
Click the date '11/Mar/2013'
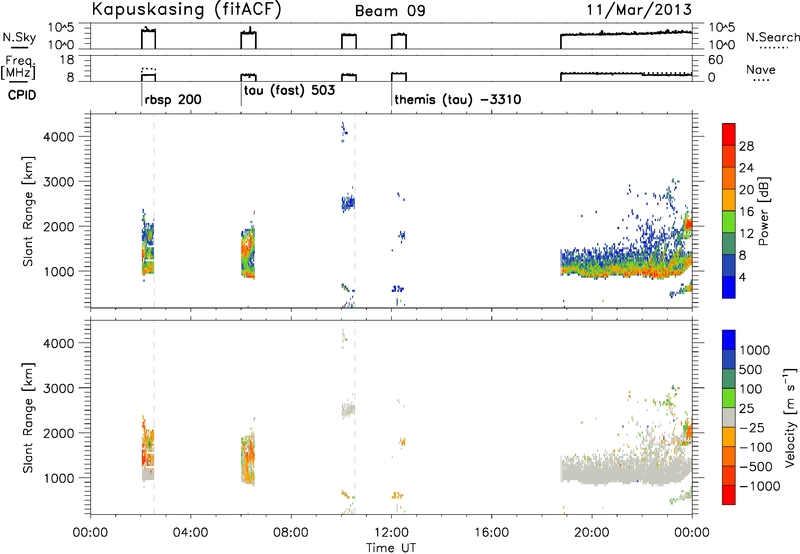[x=639, y=9]
